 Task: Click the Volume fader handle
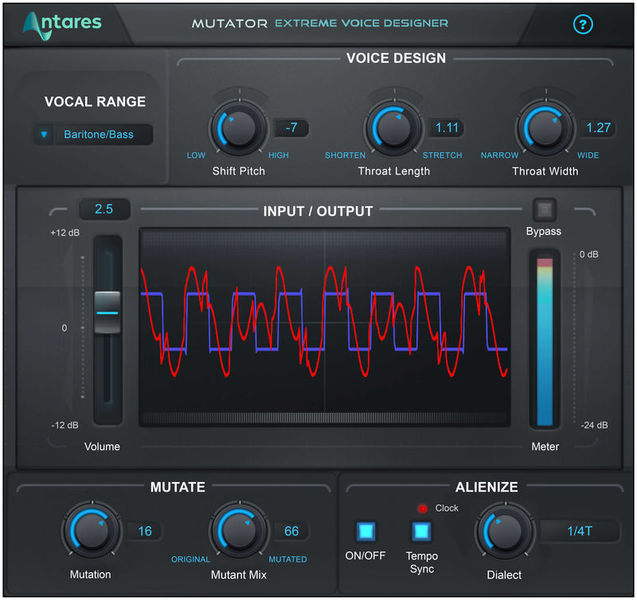107,312
